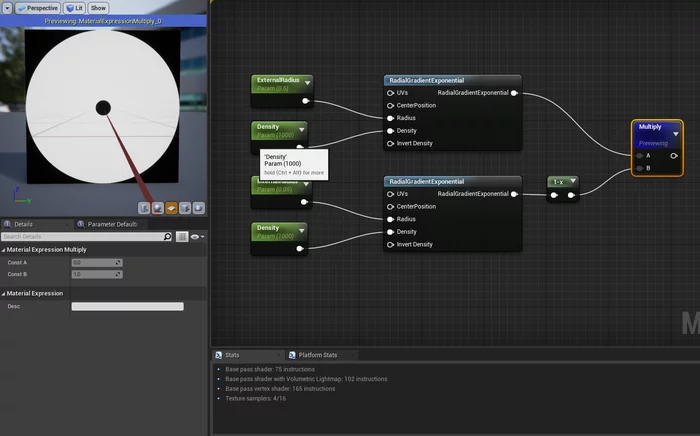Set preview mesh to sphere
This screenshot has height=436, width=700.
158,208
